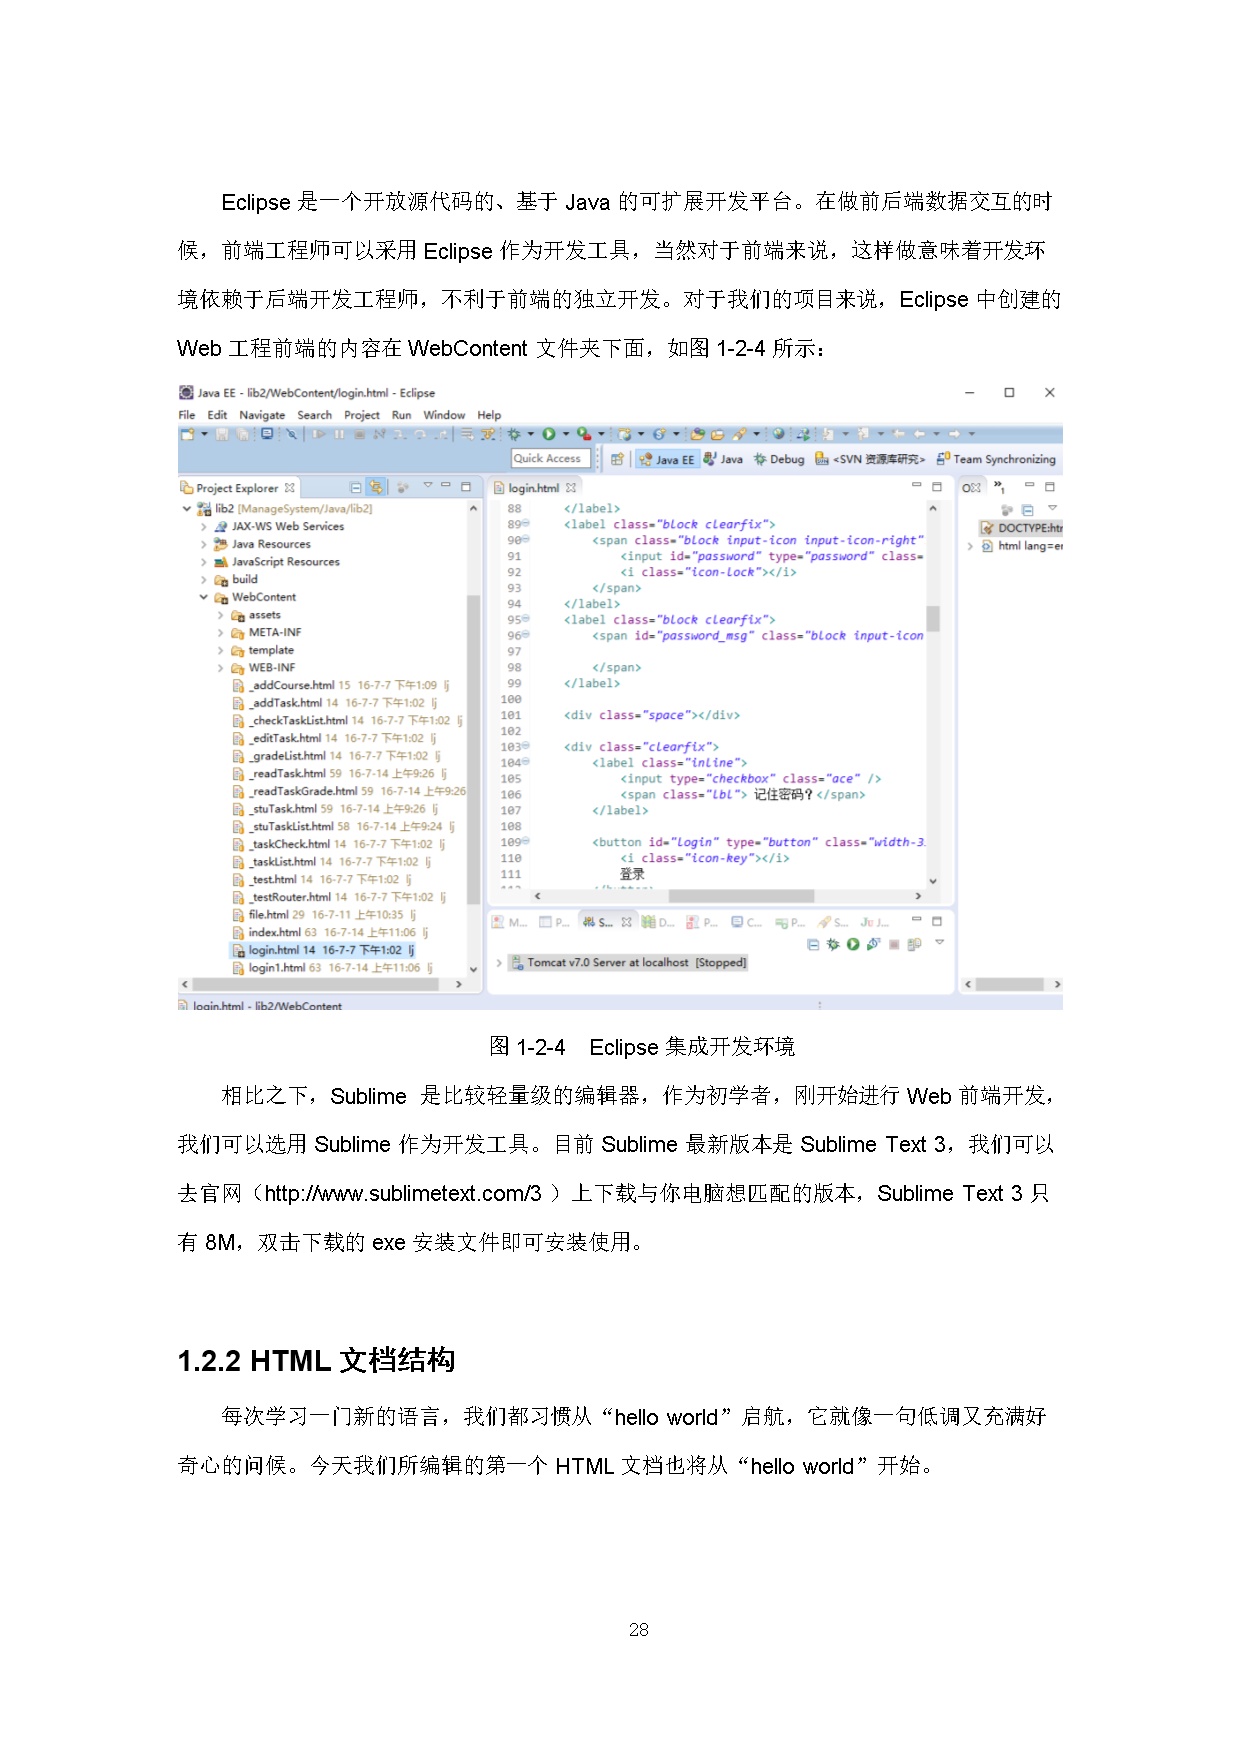Switch to the Java EE perspective
Viewport: 1240px width, 1754px height.
pos(666,459)
